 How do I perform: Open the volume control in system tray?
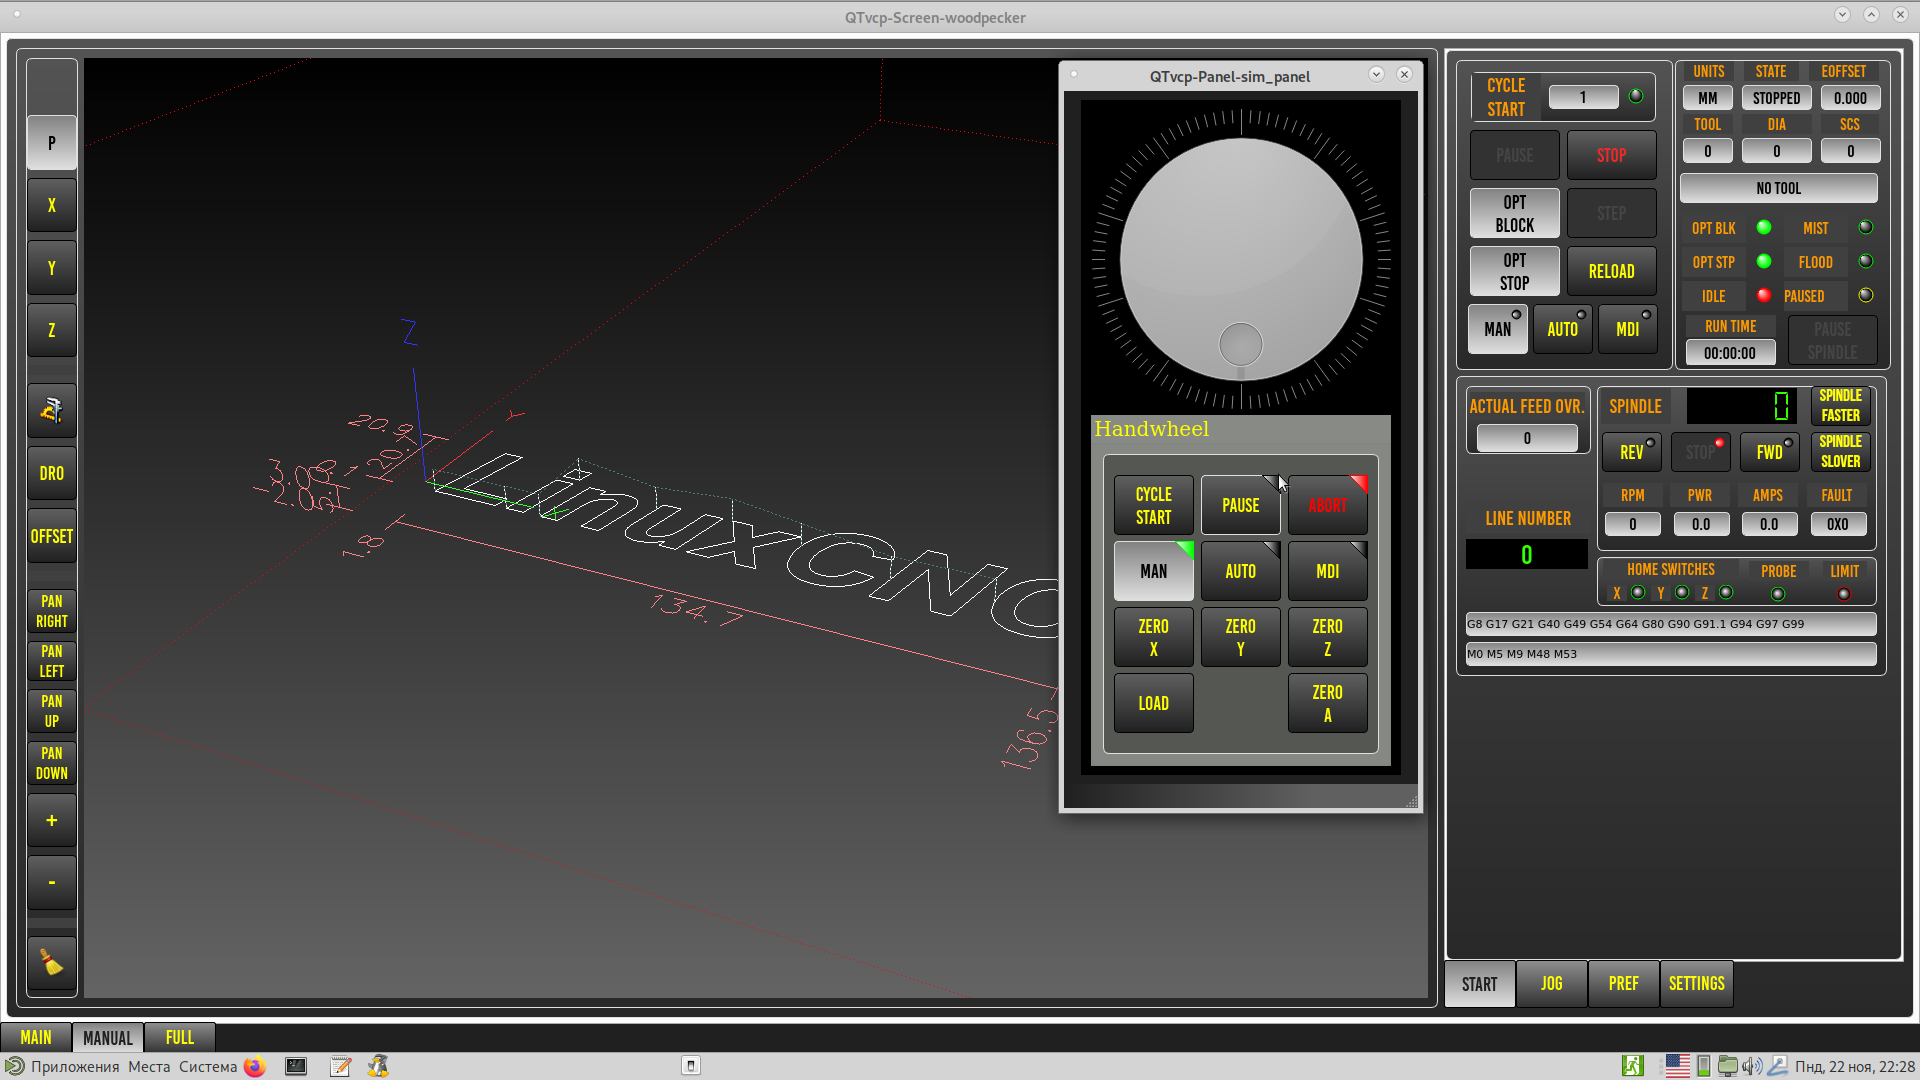click(x=1752, y=1066)
